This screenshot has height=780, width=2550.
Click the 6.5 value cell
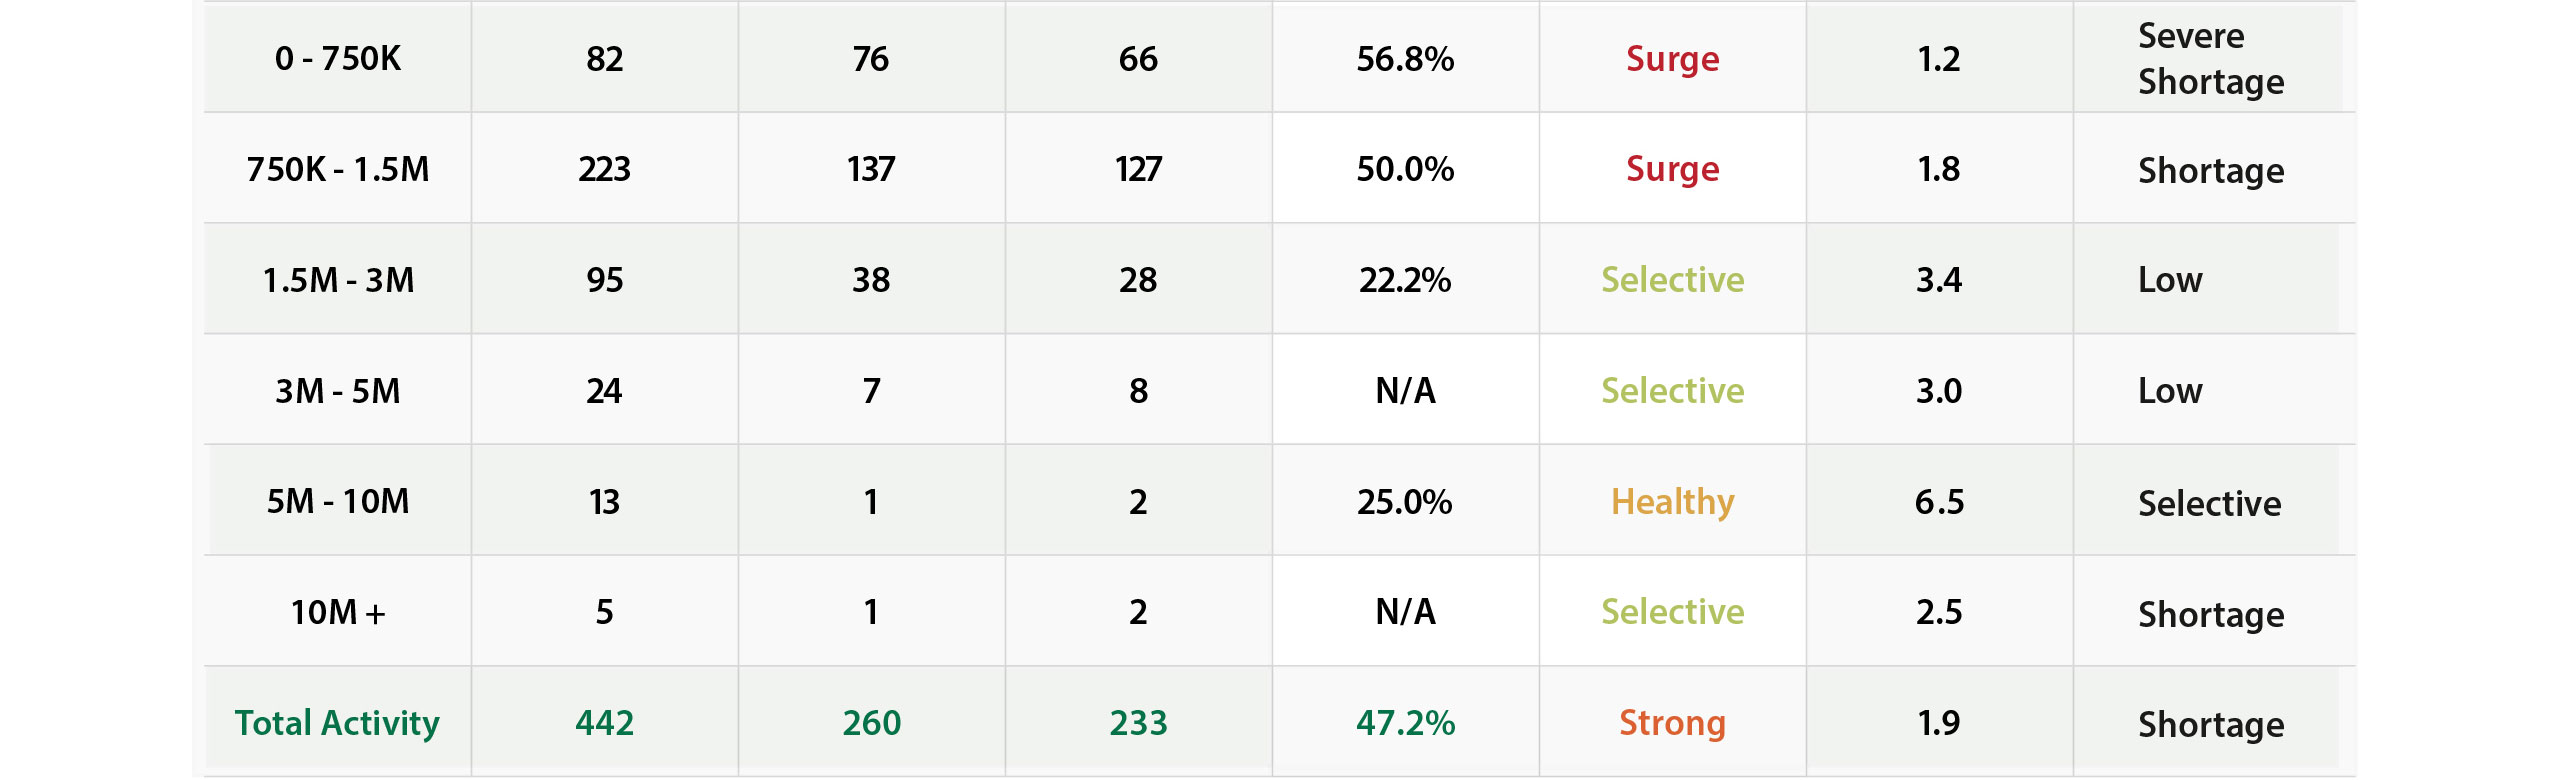click(x=1938, y=501)
